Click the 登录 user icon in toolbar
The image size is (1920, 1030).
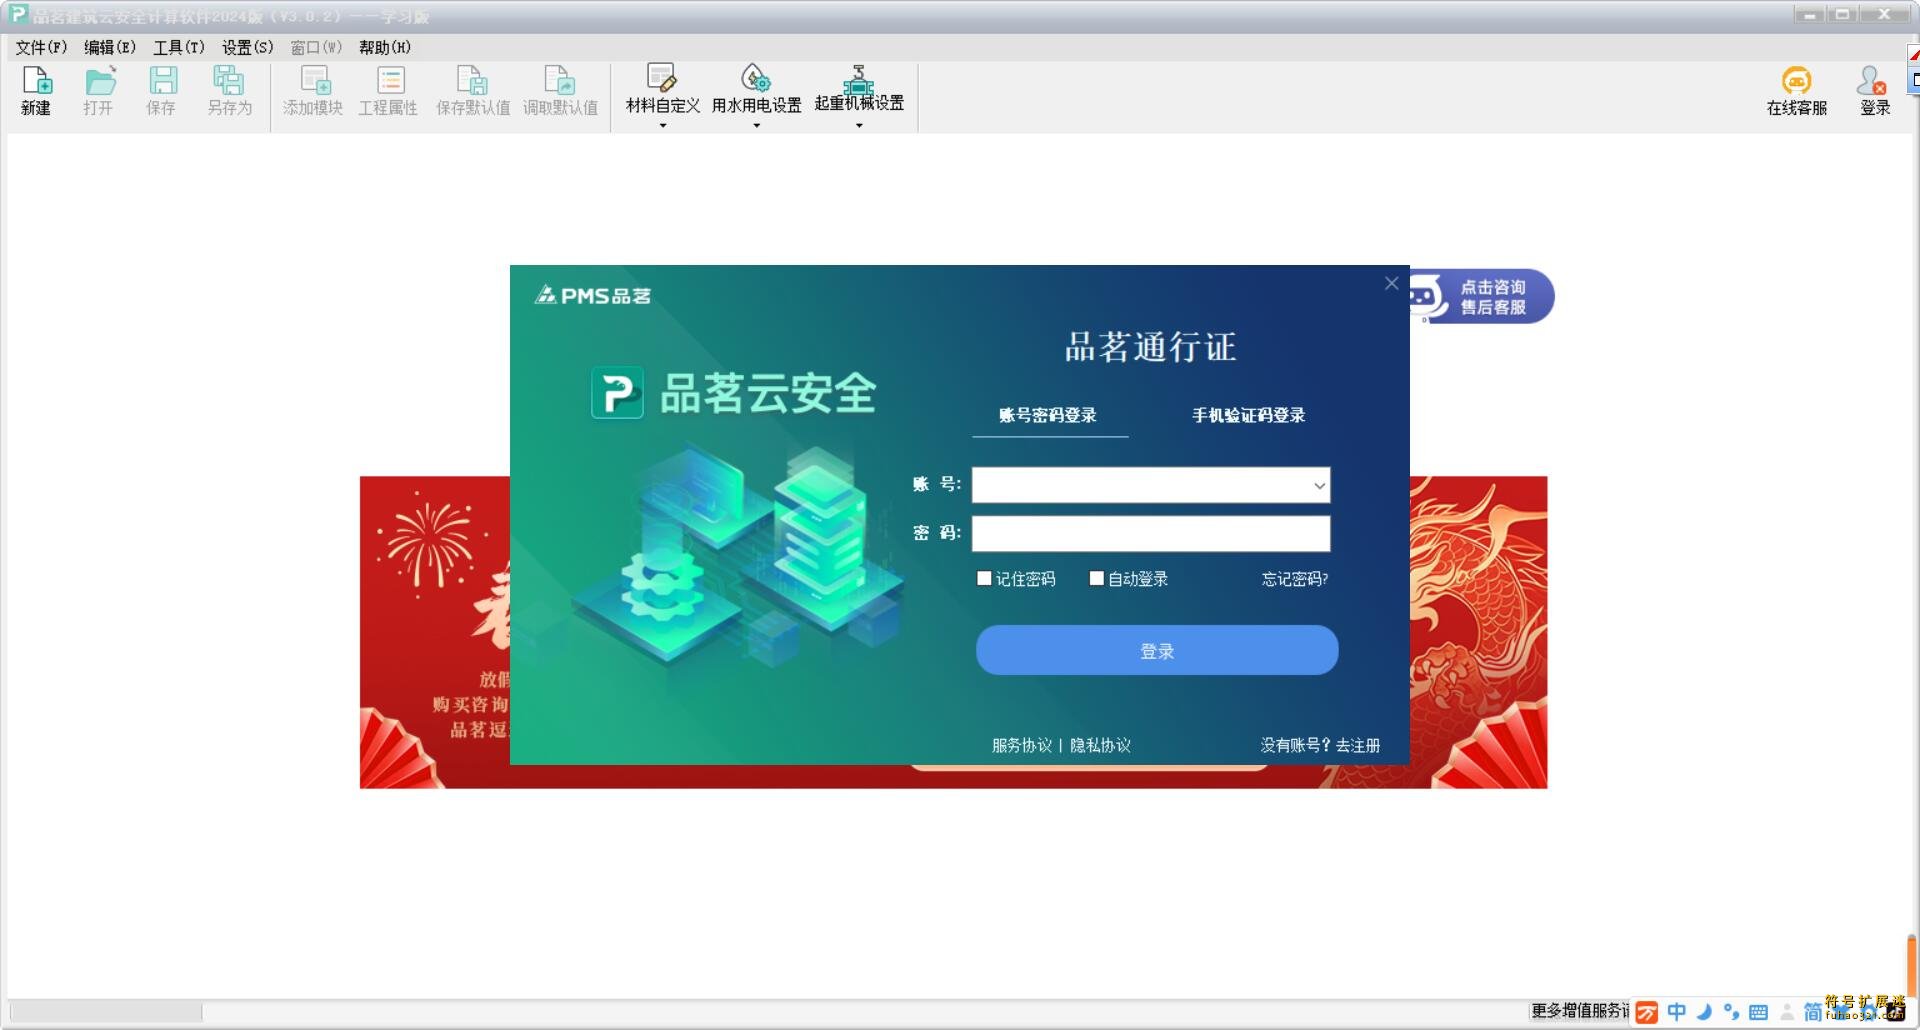(1872, 81)
